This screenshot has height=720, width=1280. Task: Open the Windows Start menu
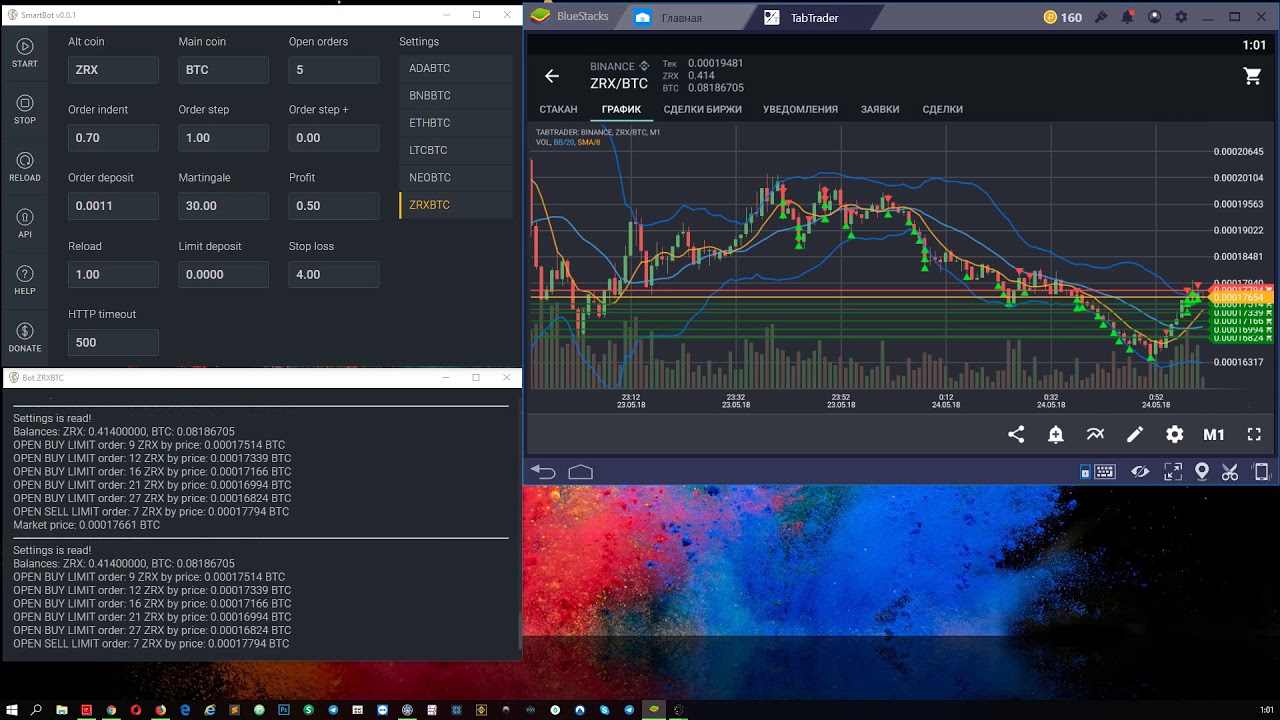(x=11, y=709)
